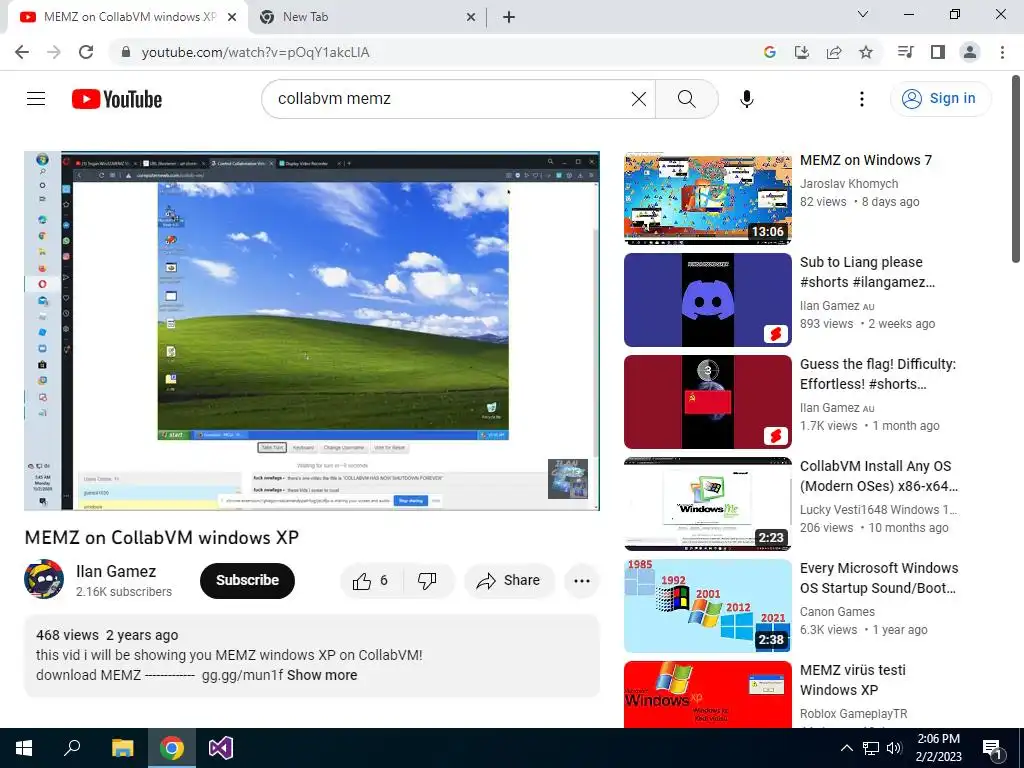Open YouTube settings three-dot menu

(x=861, y=99)
